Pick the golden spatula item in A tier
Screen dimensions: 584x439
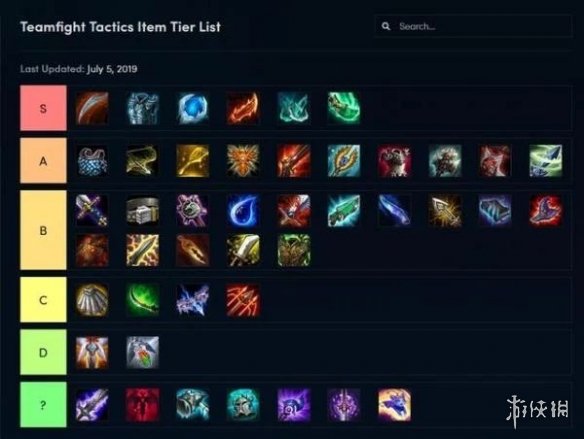(x=193, y=161)
